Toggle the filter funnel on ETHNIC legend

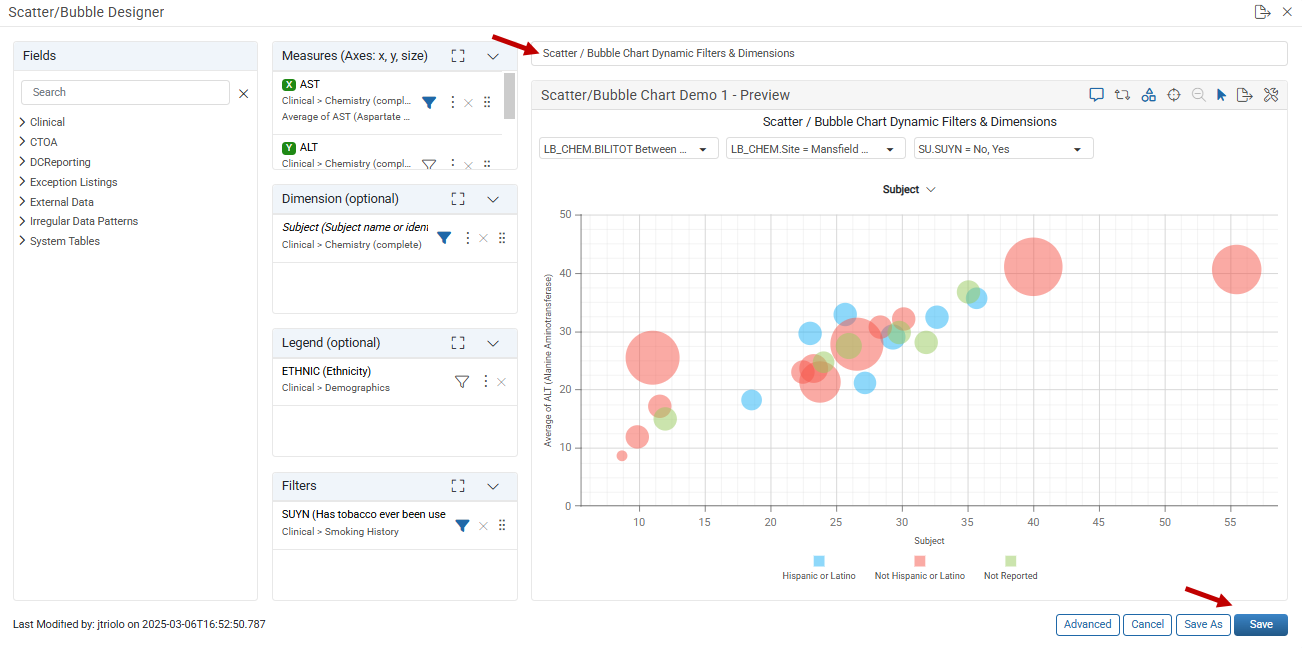pyautogui.click(x=462, y=381)
